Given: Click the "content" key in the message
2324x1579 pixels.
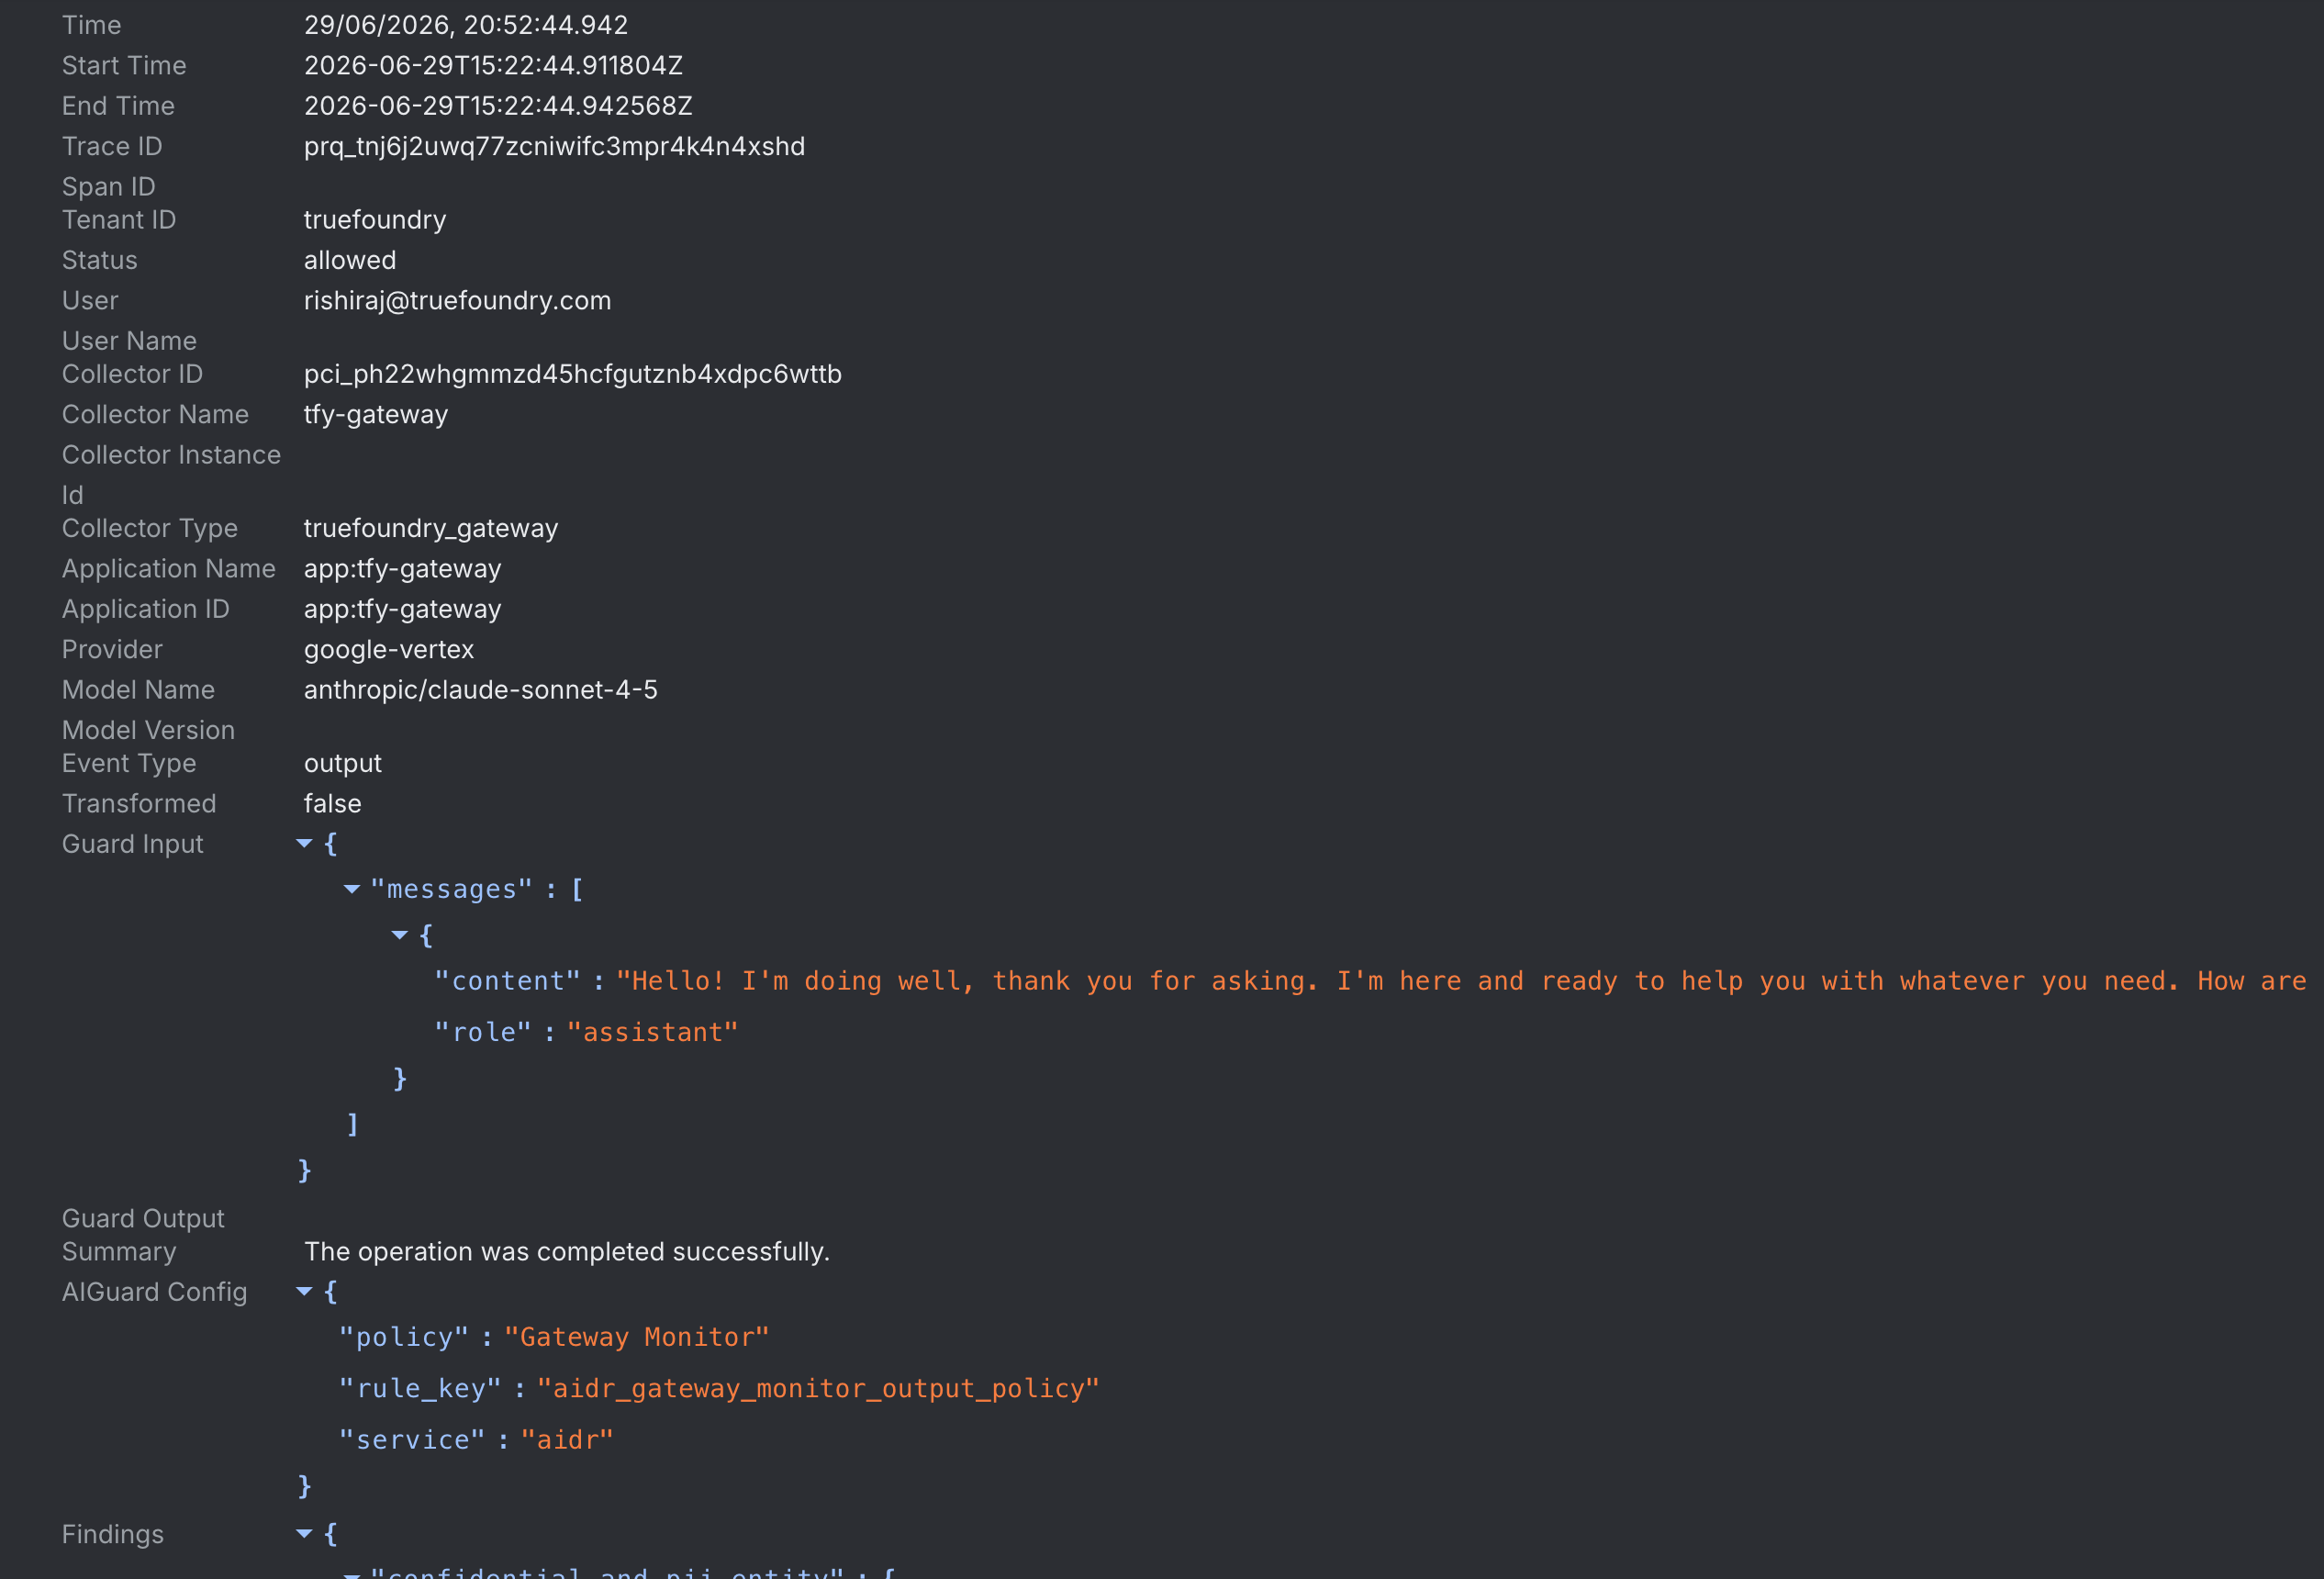Looking at the screenshot, I should click(x=507, y=981).
